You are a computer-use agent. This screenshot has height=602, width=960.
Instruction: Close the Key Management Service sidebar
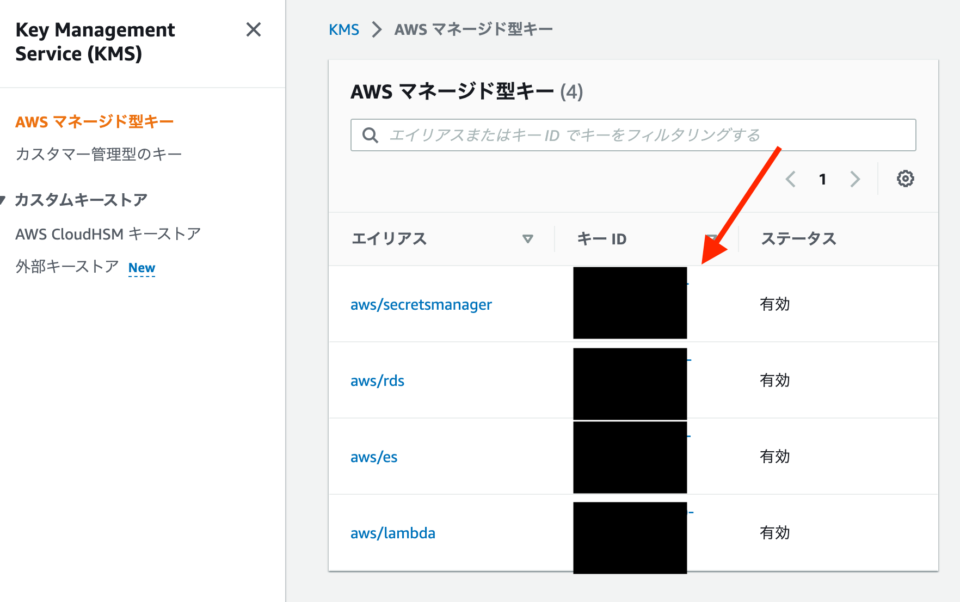pyautogui.click(x=253, y=30)
